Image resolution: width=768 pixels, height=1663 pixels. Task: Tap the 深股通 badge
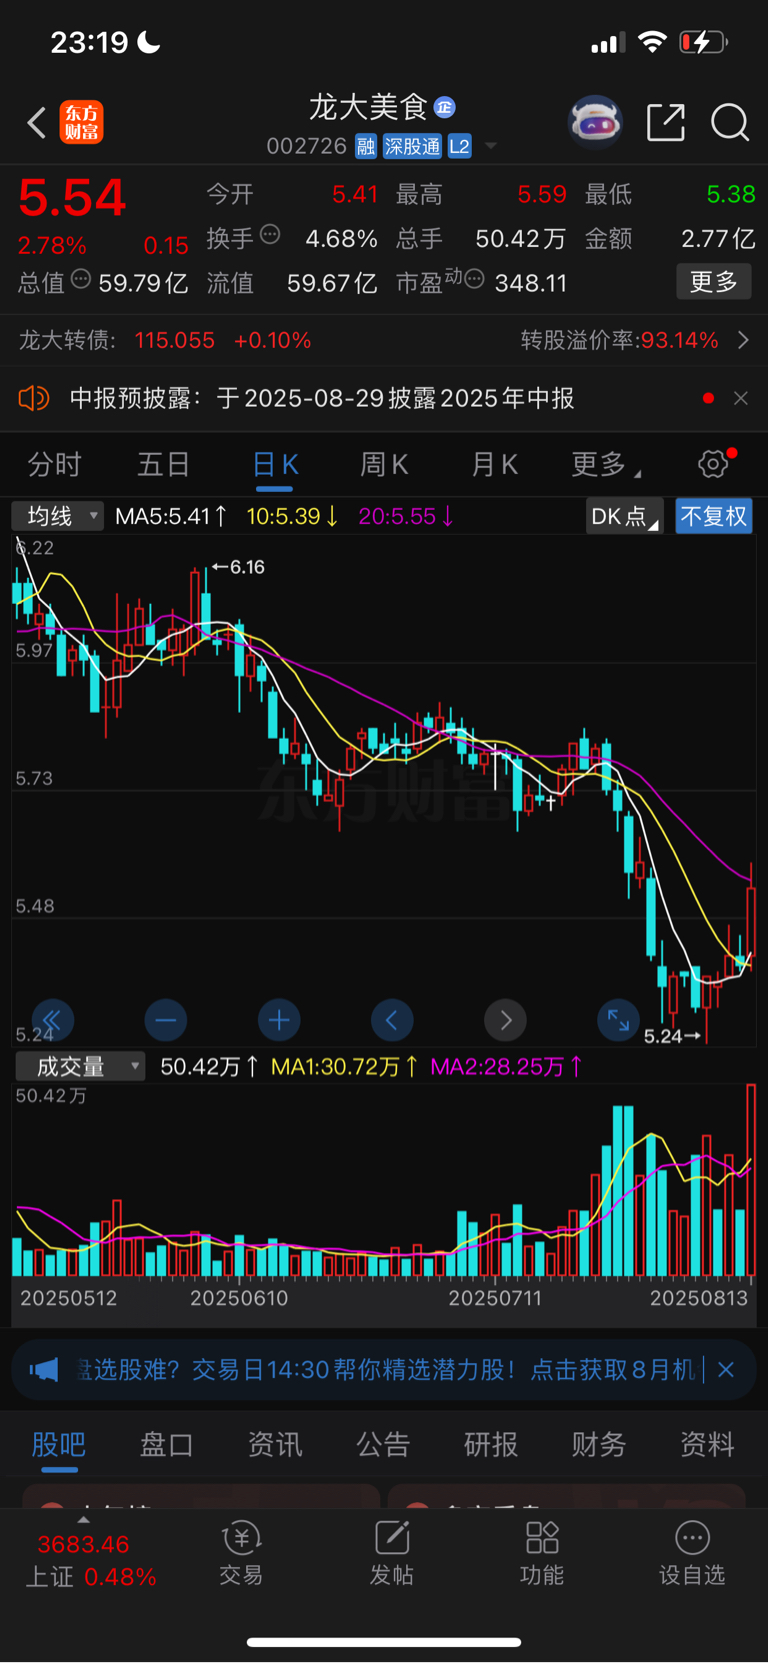[412, 147]
